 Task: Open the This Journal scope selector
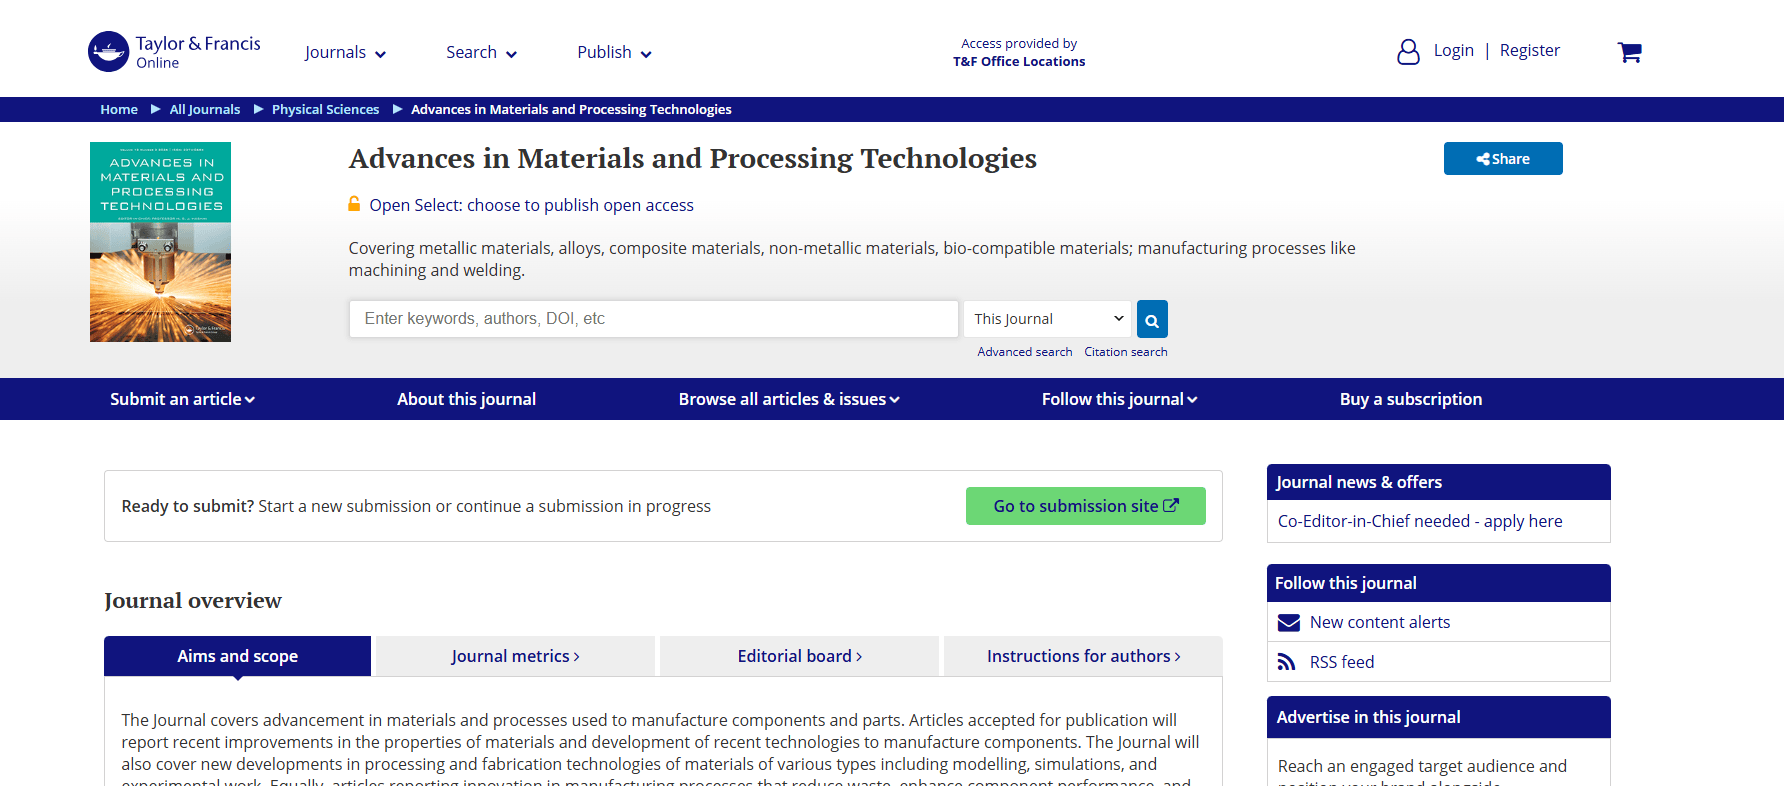(1047, 319)
